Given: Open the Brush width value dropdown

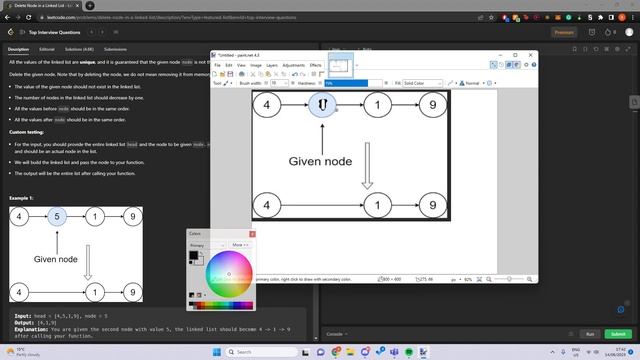Looking at the screenshot, I should 280,83.
